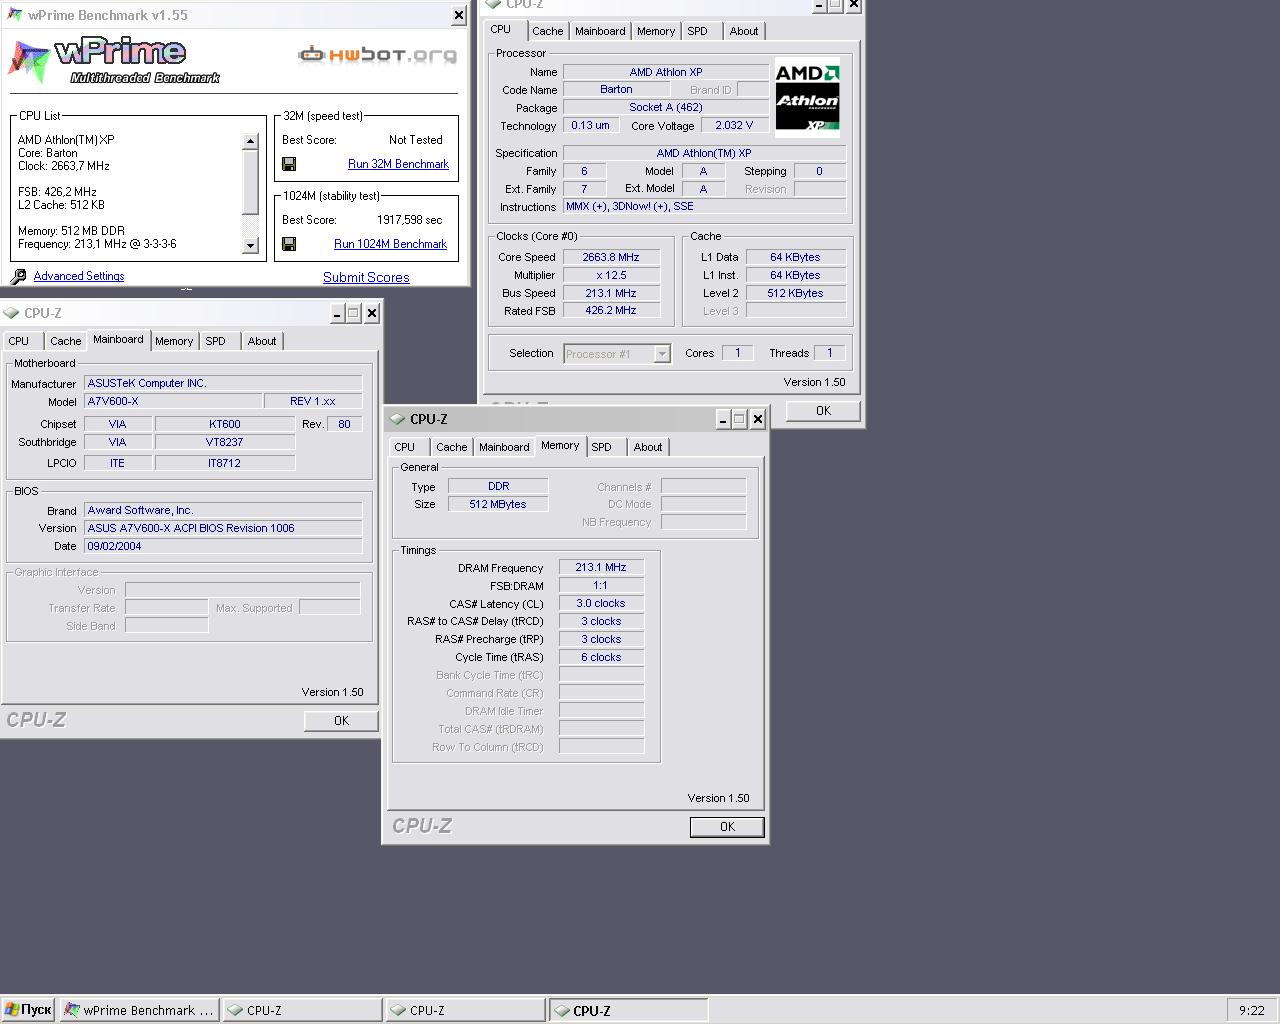Click the Package field Socket A (462)
The height and width of the screenshot is (1024, 1280).
coord(666,108)
